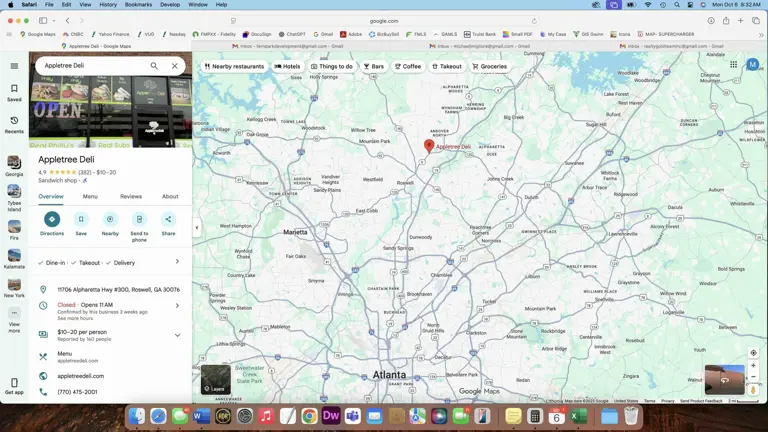Expand the $10–20 per person price details

click(177, 335)
